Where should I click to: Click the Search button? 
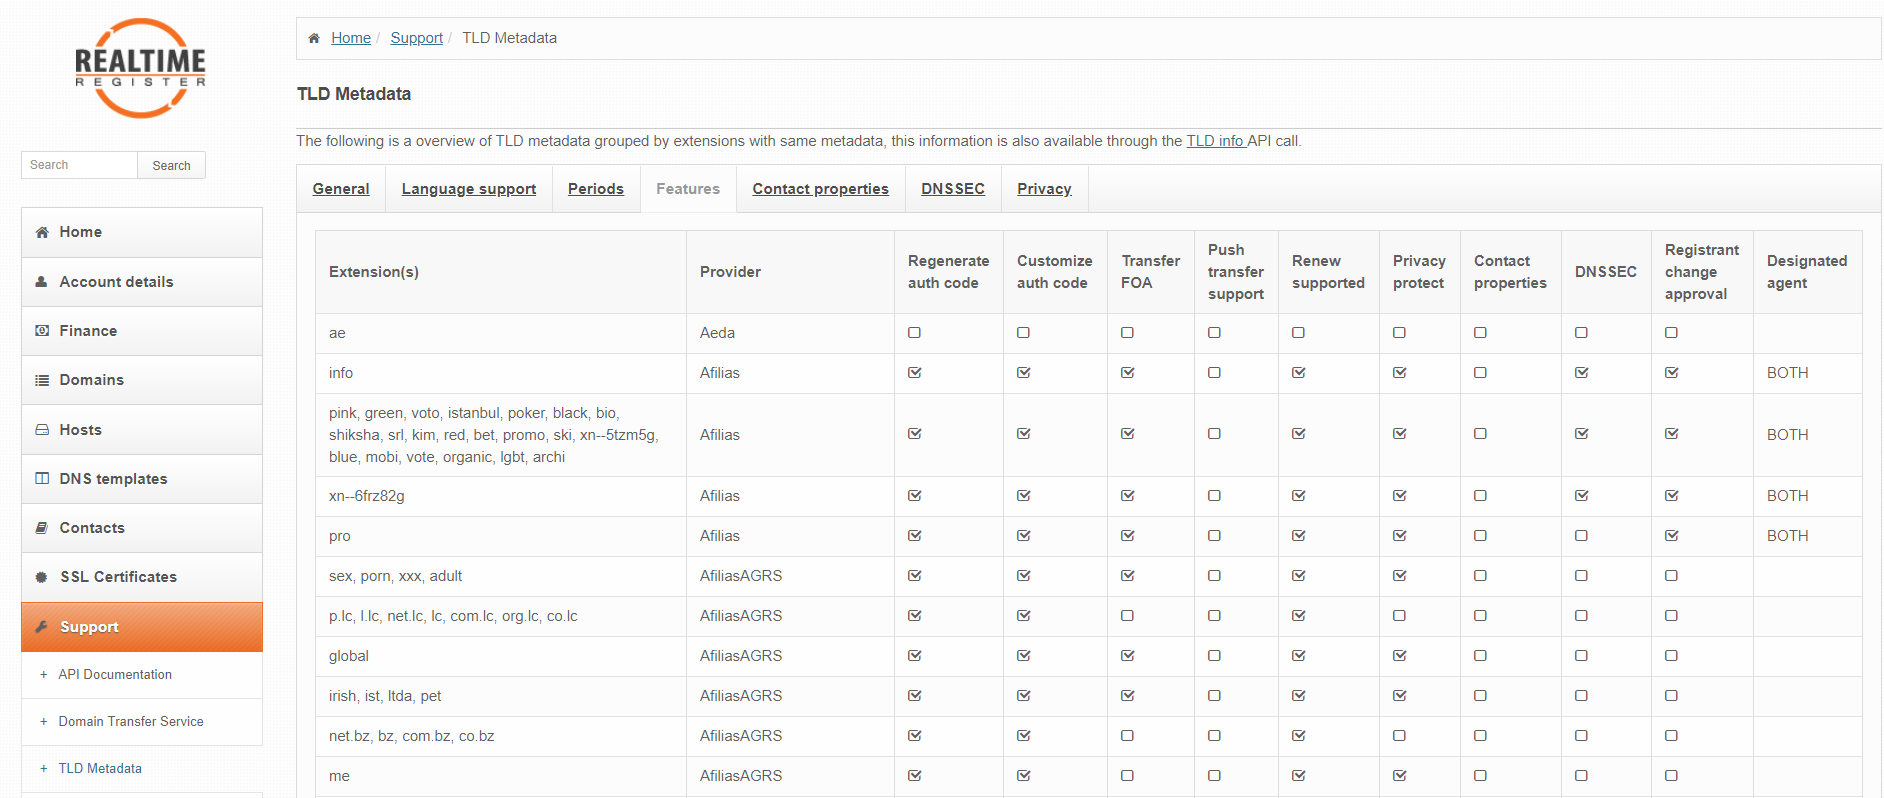click(x=171, y=165)
